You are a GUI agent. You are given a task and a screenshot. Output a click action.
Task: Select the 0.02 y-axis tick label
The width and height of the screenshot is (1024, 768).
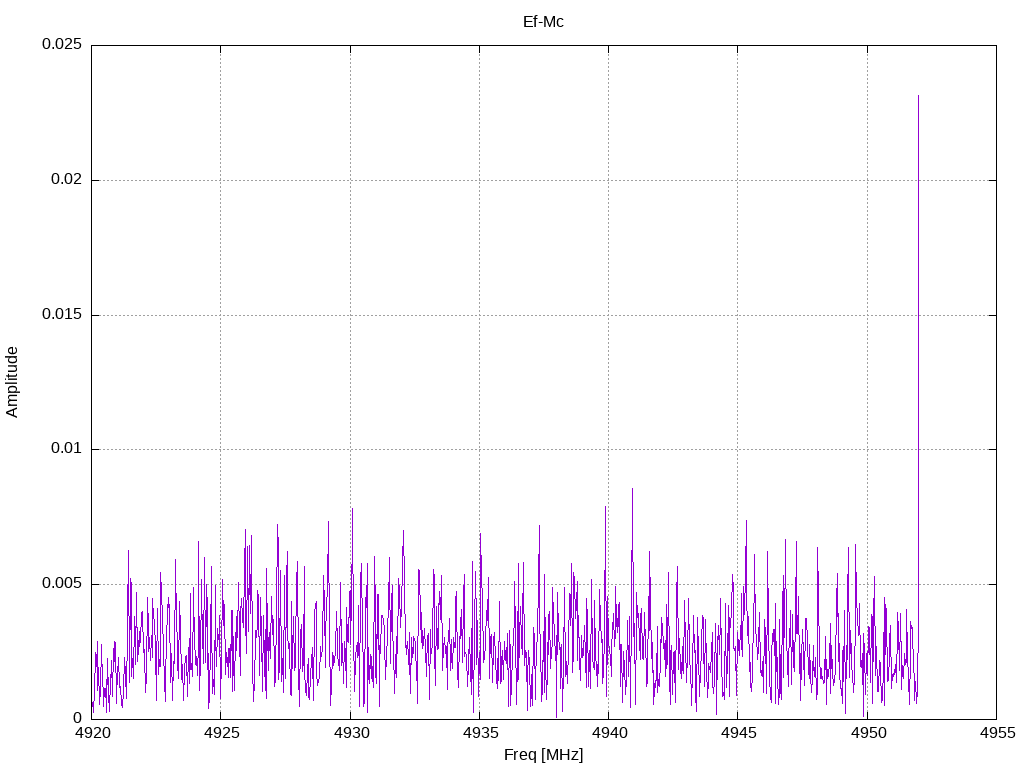coord(66,180)
